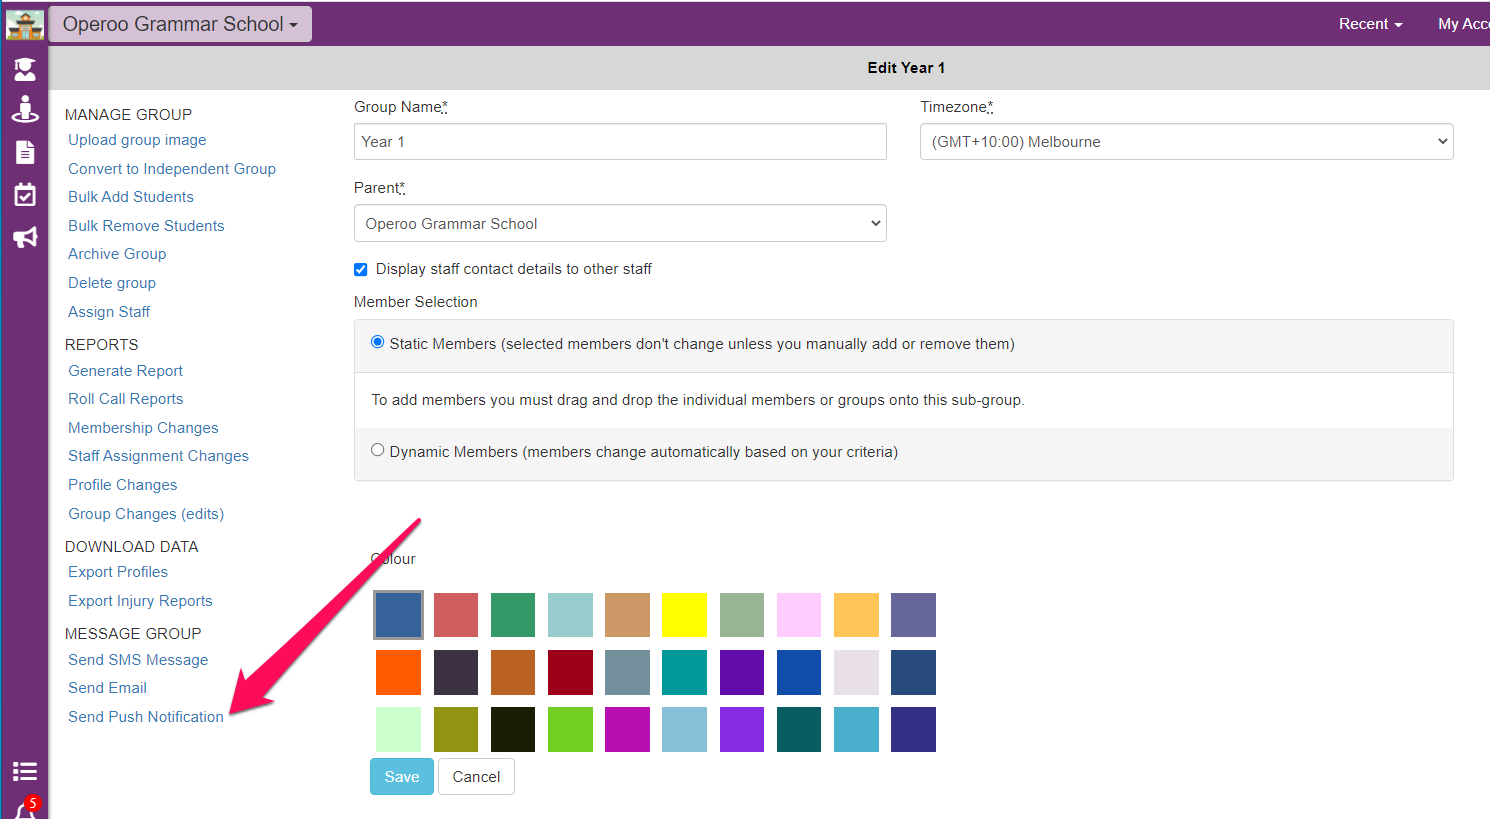
Task: Toggle Display staff contact details checkbox
Action: click(x=361, y=269)
